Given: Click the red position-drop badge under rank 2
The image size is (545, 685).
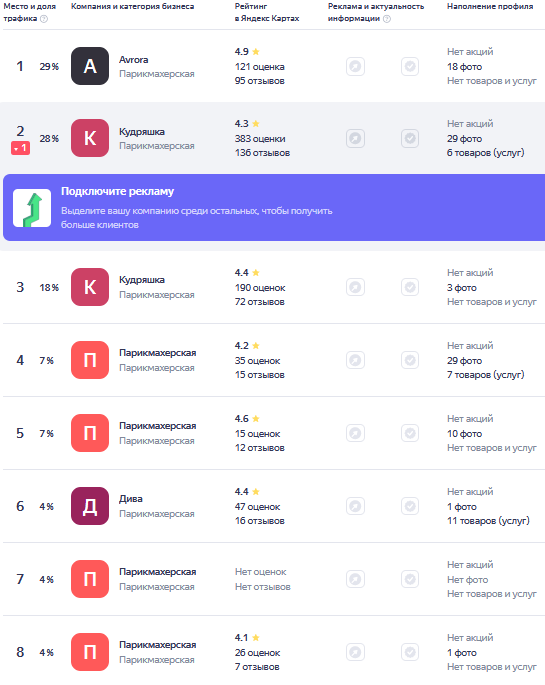Looking at the screenshot, I should point(21,149).
